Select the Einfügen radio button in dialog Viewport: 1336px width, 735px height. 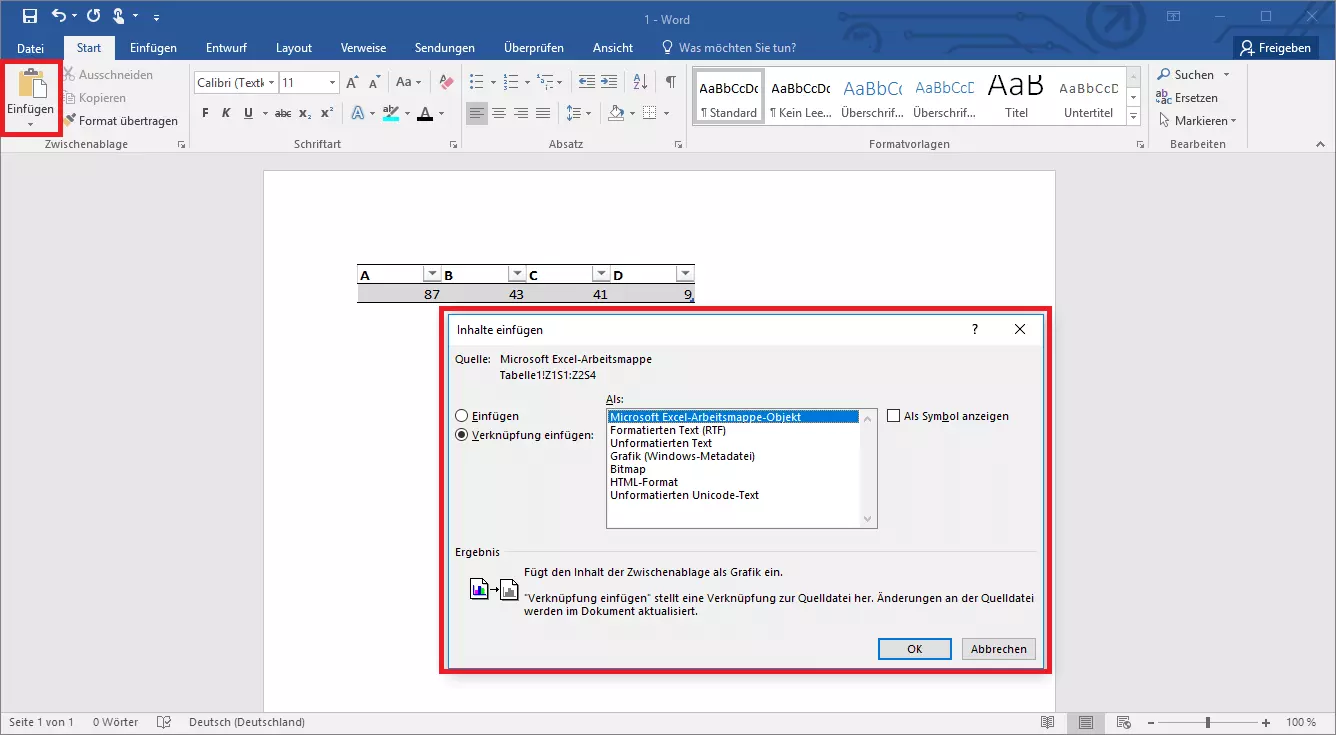(461, 416)
